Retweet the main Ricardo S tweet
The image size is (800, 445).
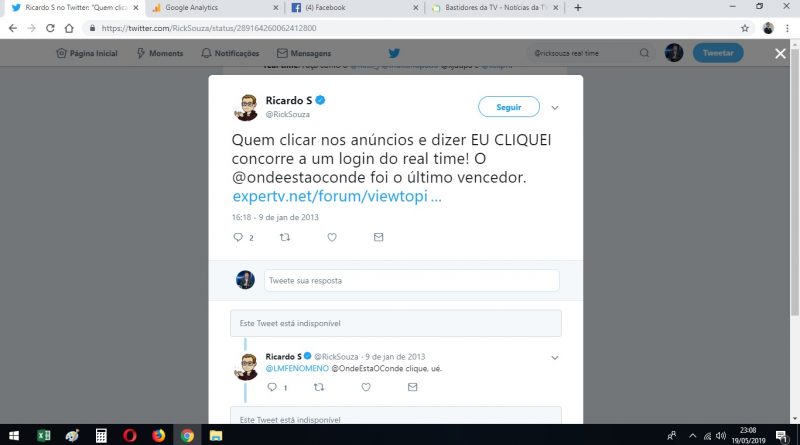pos(285,237)
